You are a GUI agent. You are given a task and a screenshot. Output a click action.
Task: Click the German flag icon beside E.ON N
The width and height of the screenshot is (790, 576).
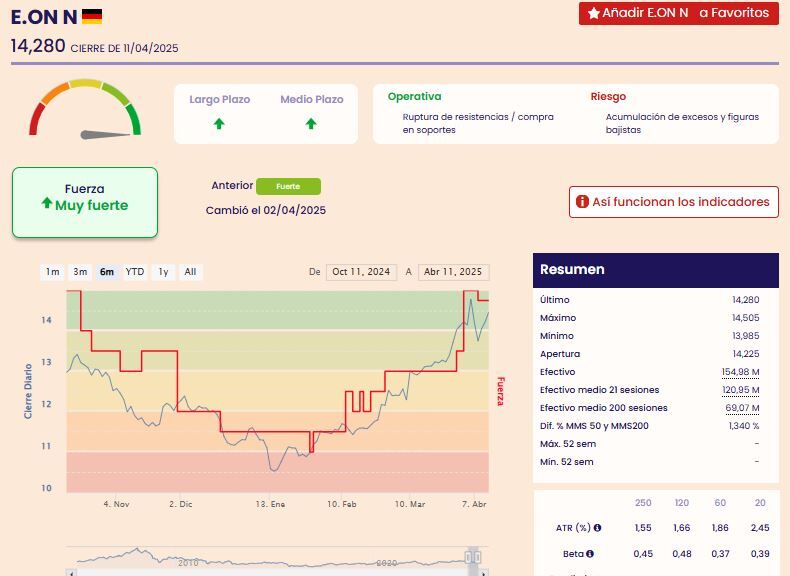(x=92, y=17)
